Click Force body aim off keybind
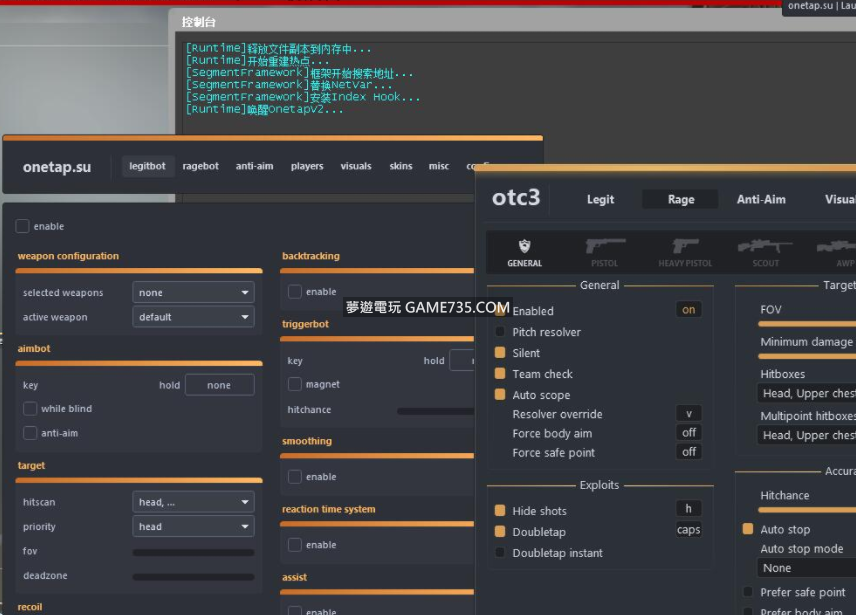 pos(688,432)
